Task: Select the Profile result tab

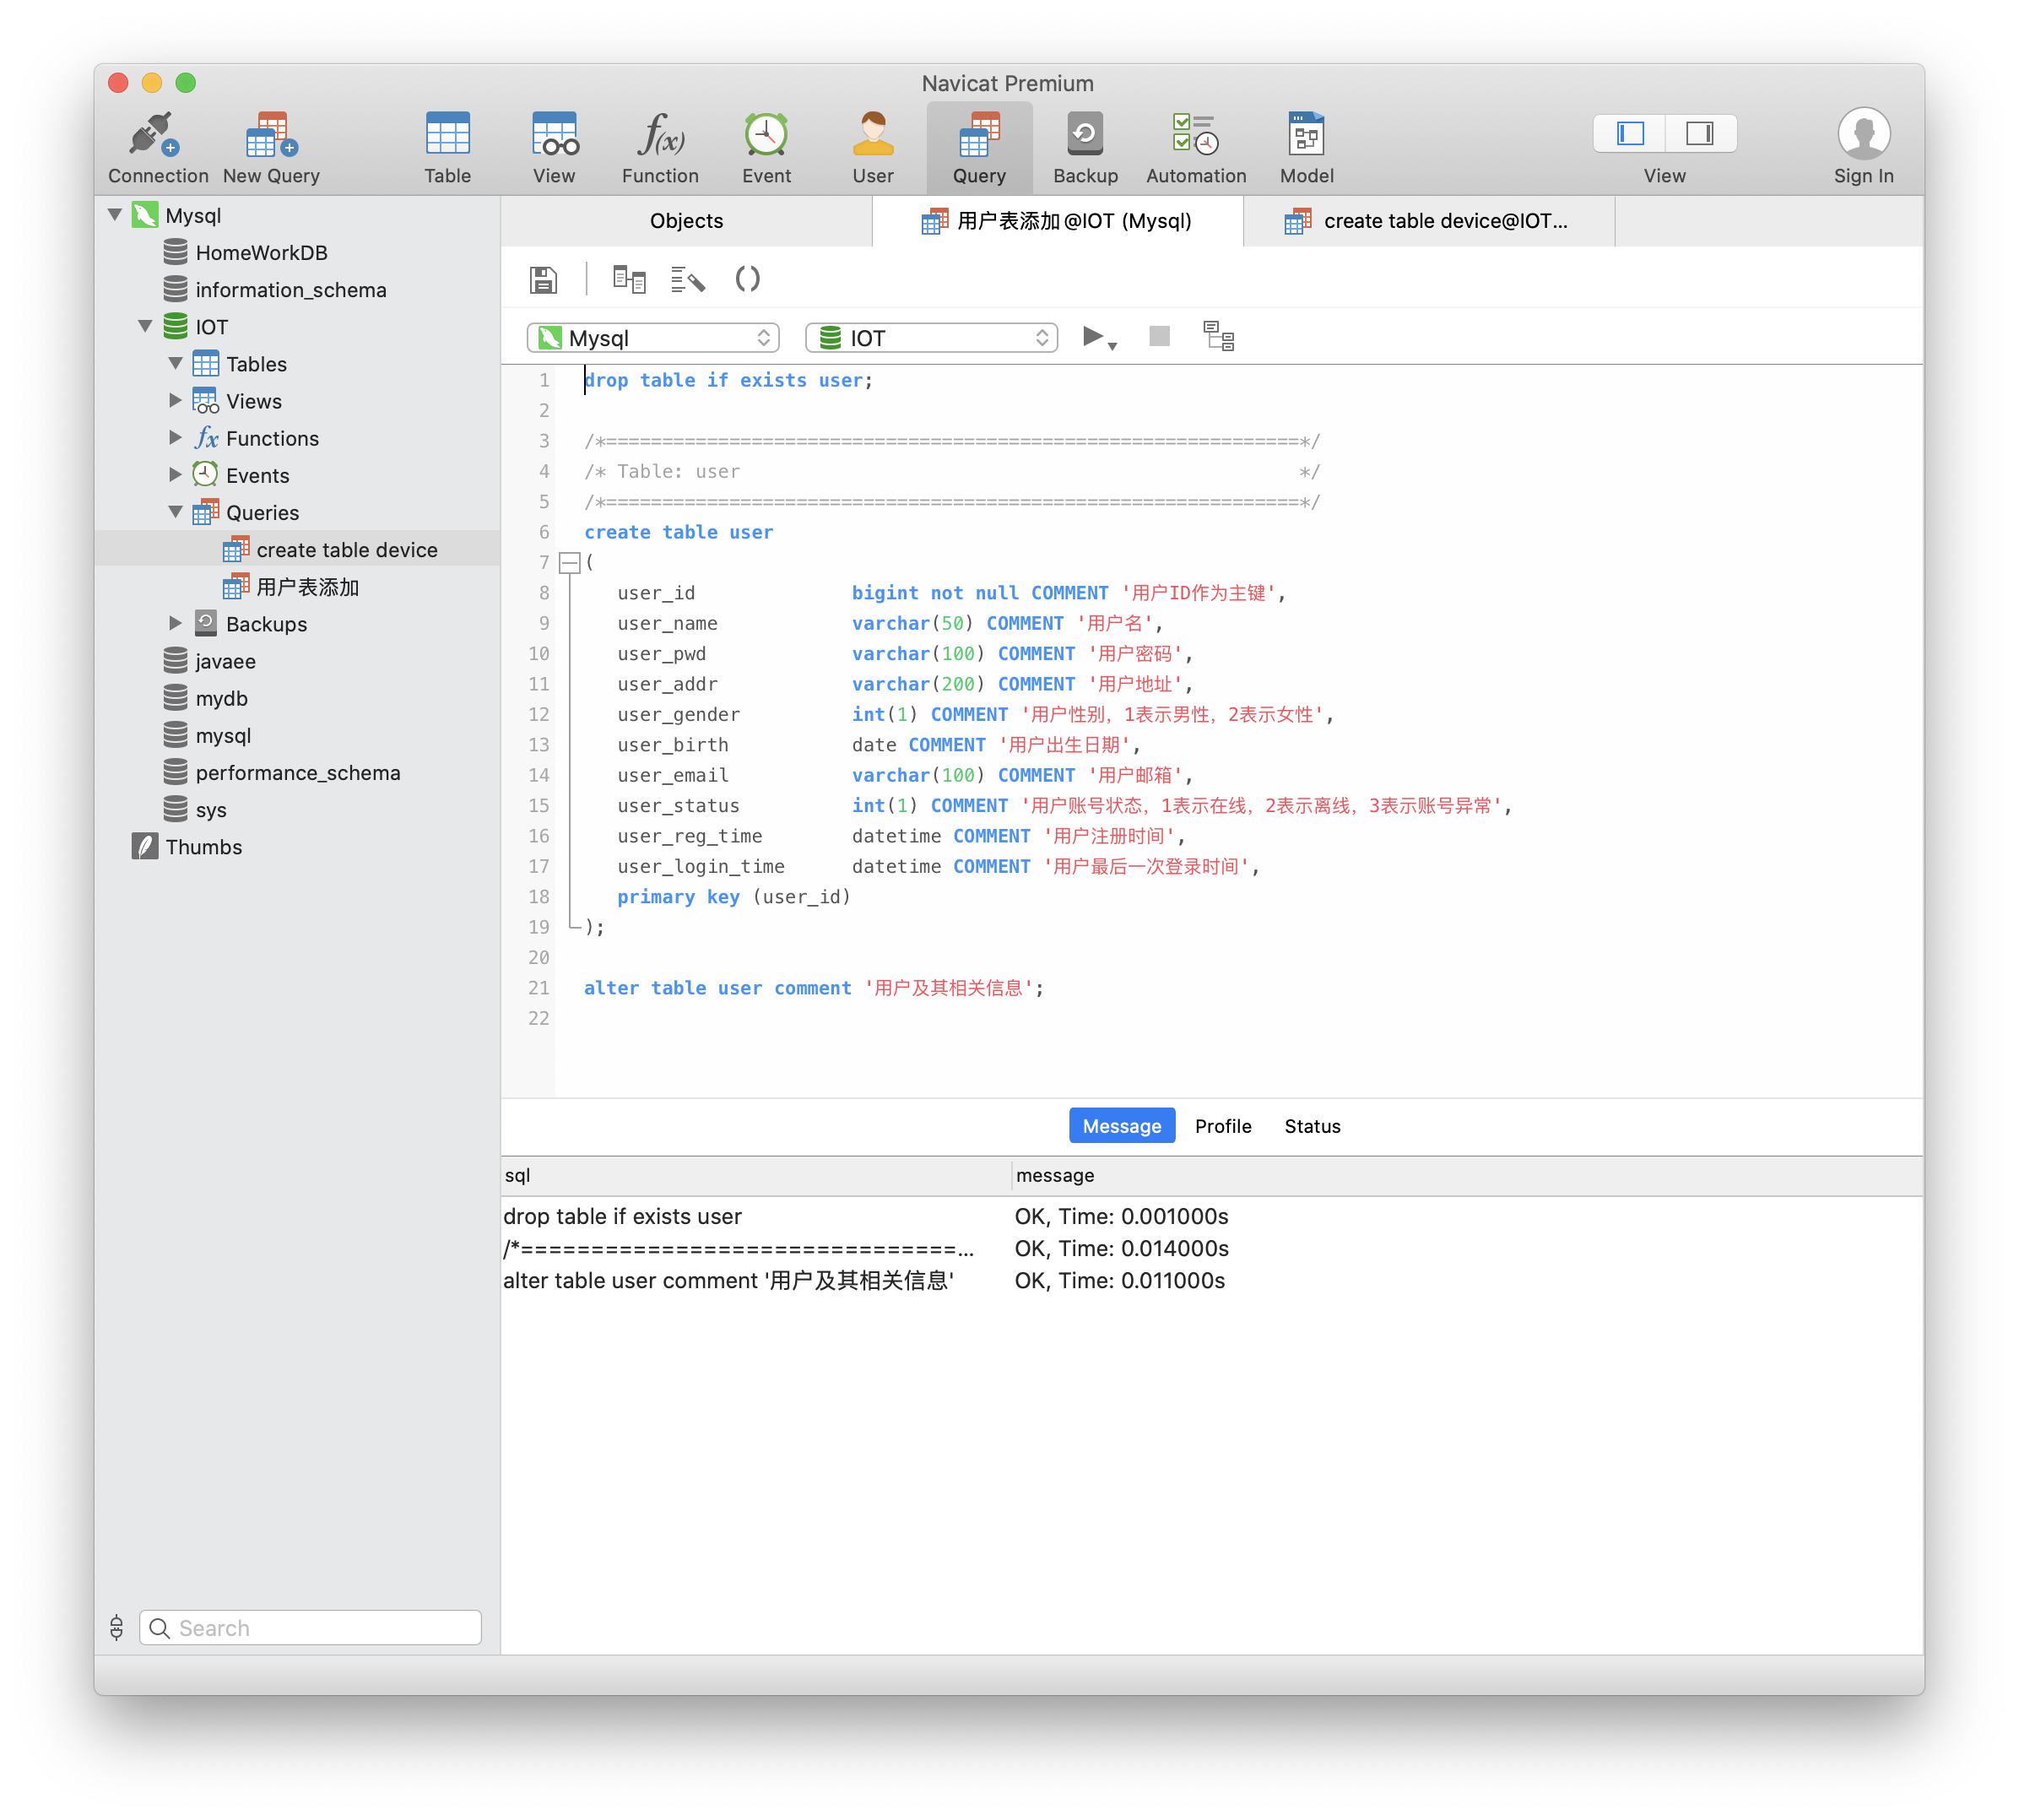Action: pos(1223,1126)
